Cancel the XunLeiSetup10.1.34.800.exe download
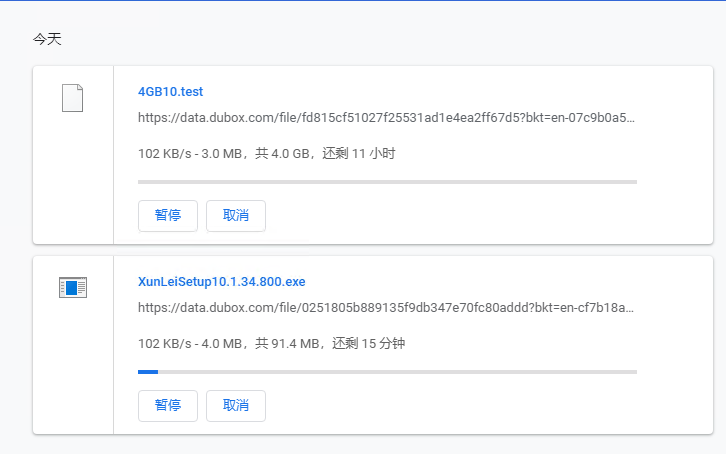The image size is (726, 454). [x=236, y=406]
